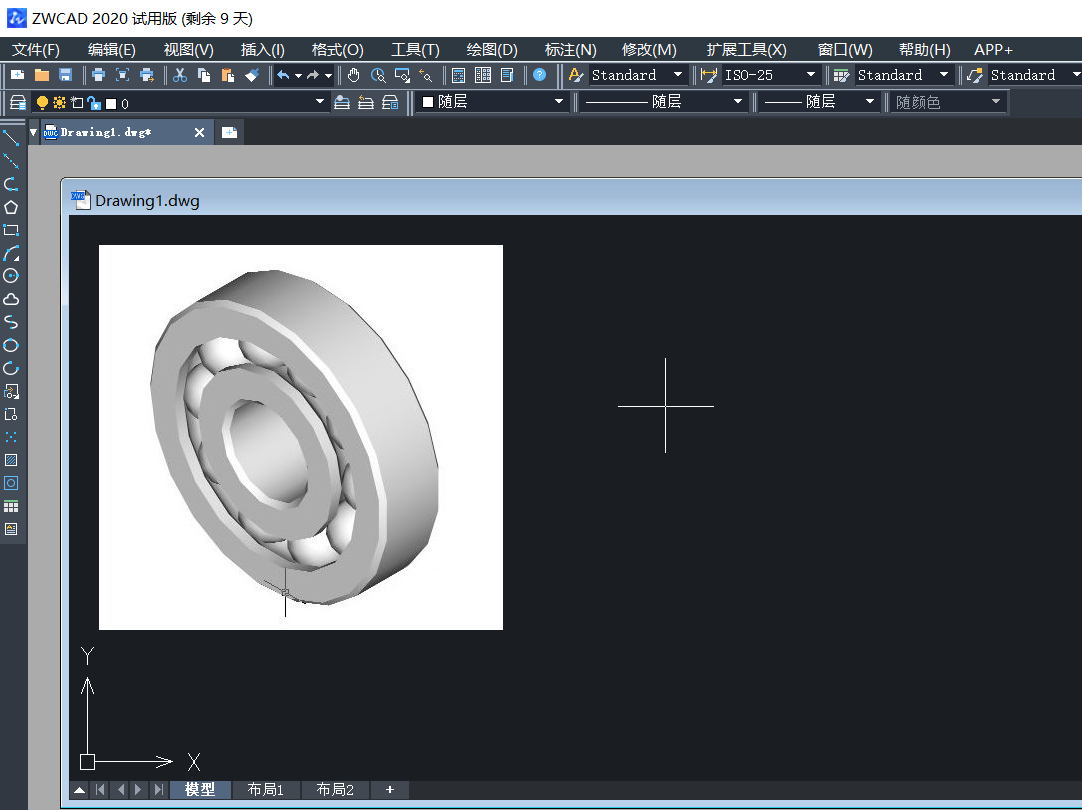Select the Polygon drawing tool
The height and width of the screenshot is (810, 1082).
[11, 206]
